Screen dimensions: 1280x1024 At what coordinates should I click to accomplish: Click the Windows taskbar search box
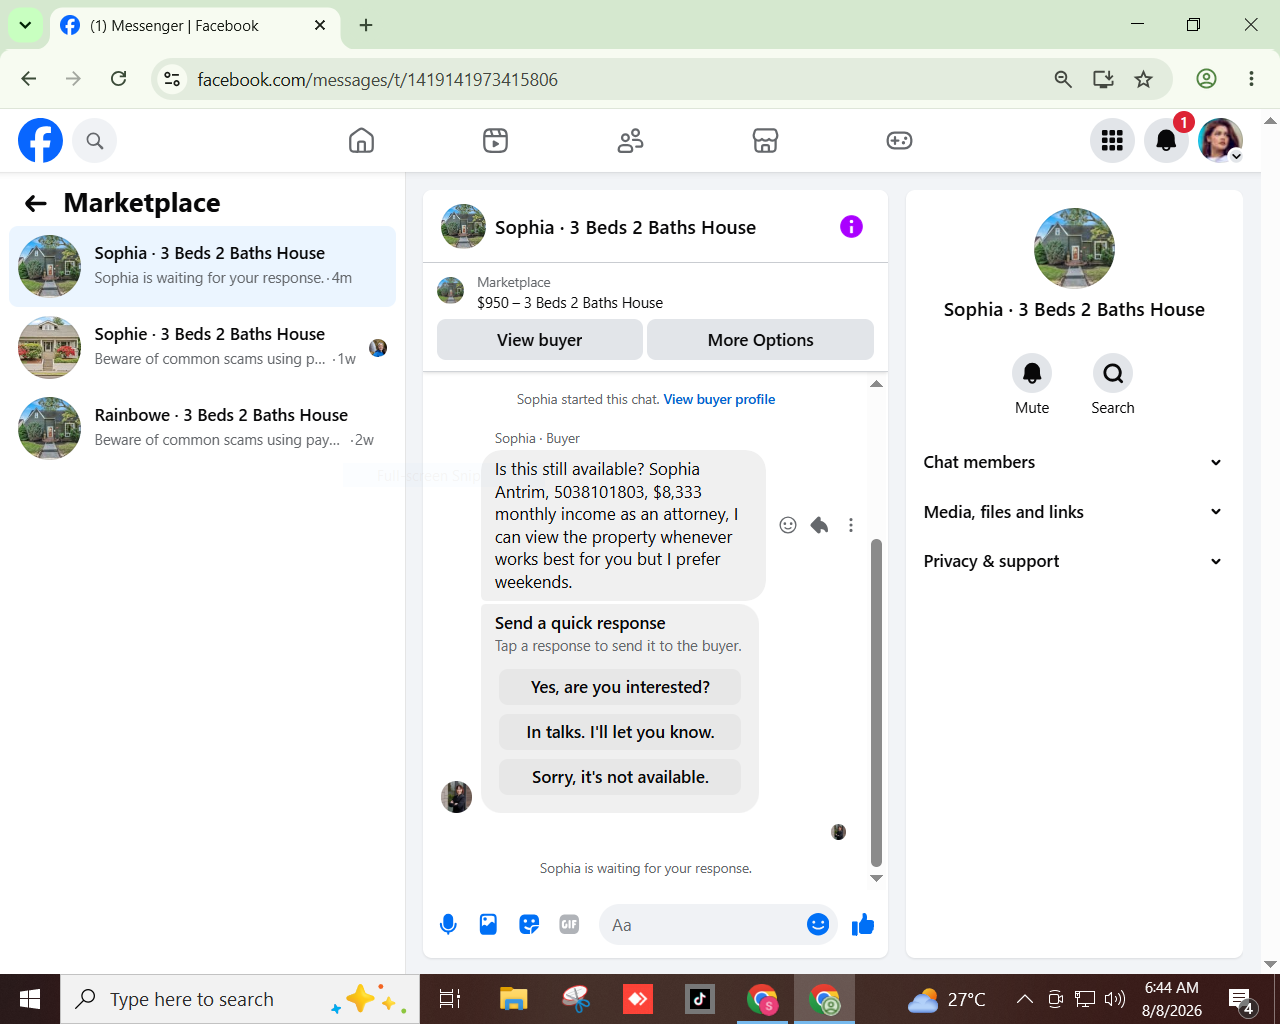tap(240, 999)
